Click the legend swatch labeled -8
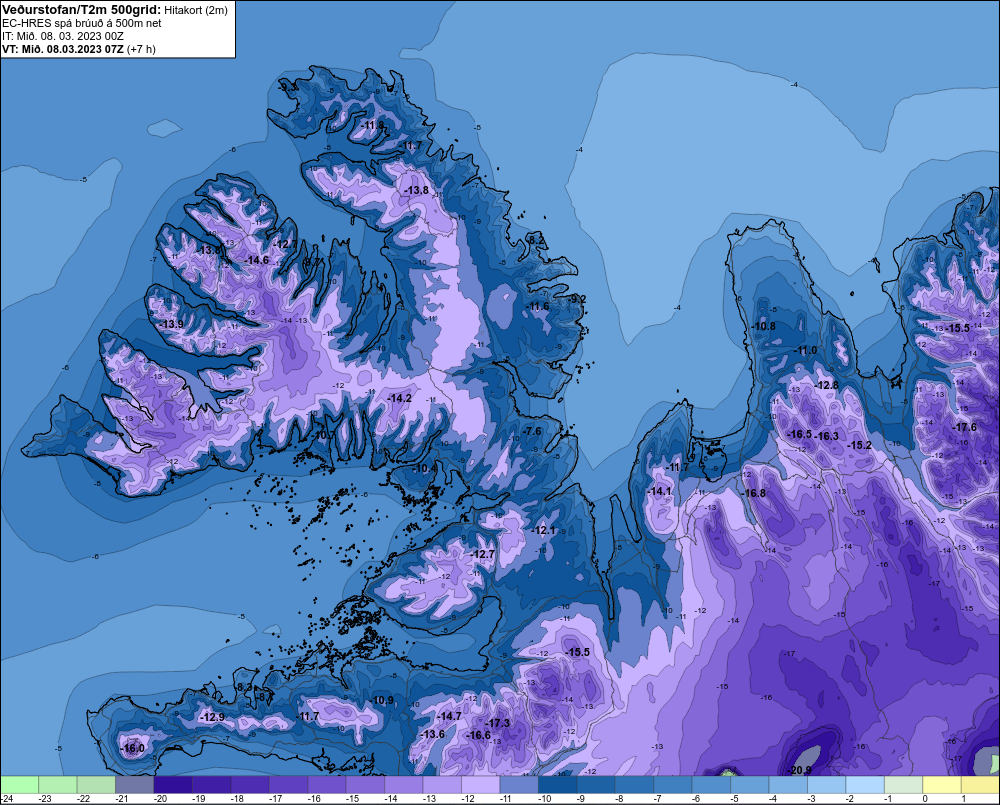The image size is (1000, 805). pyautogui.click(x=635, y=784)
